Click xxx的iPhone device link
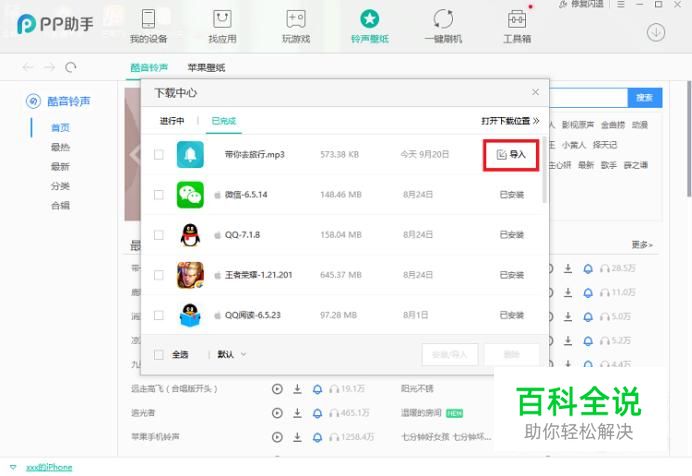This screenshot has width=692, height=476. (x=49, y=467)
